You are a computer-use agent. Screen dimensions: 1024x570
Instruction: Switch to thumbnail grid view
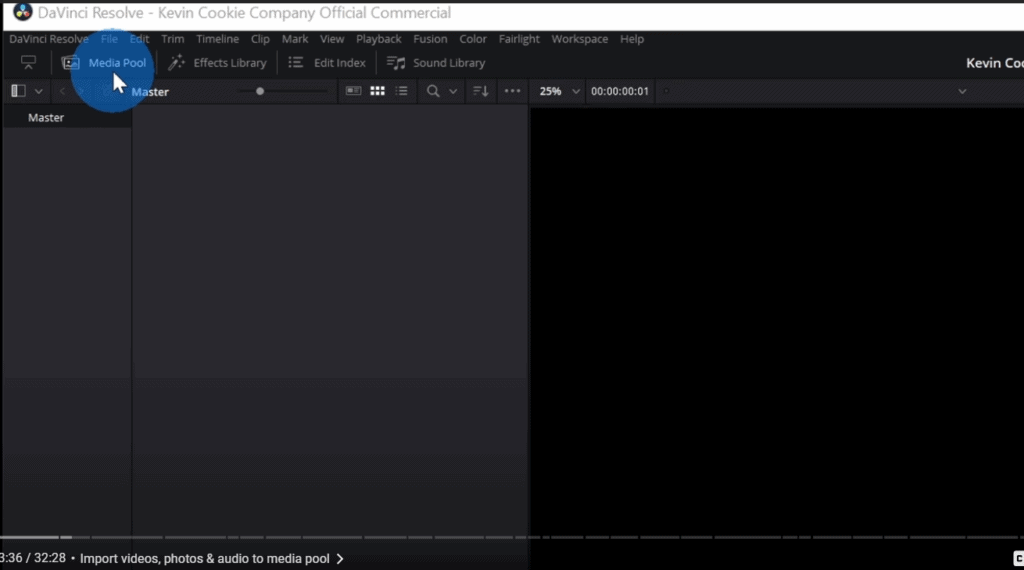(377, 91)
